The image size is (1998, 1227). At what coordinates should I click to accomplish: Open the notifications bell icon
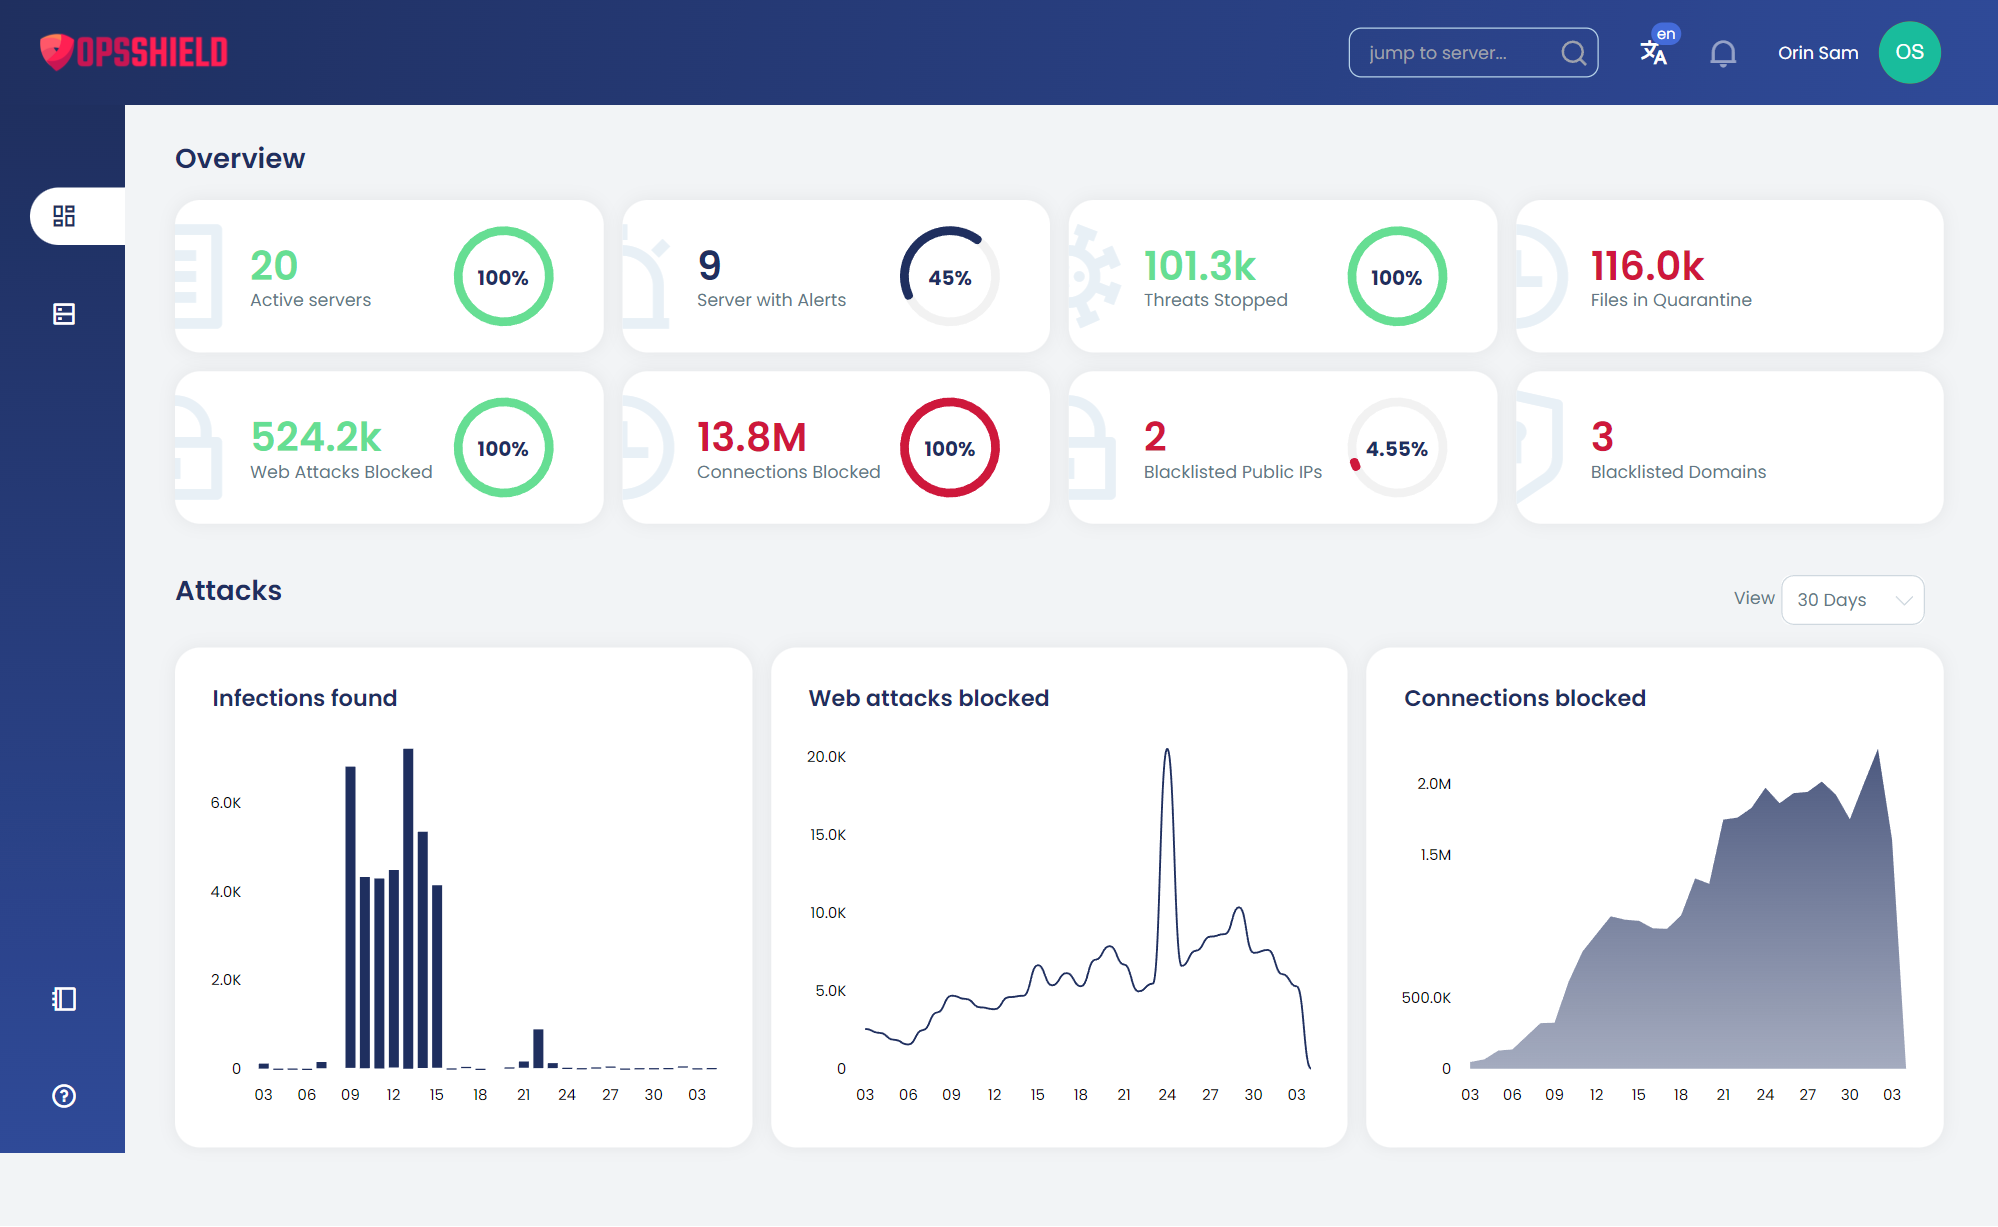pos(1723,53)
